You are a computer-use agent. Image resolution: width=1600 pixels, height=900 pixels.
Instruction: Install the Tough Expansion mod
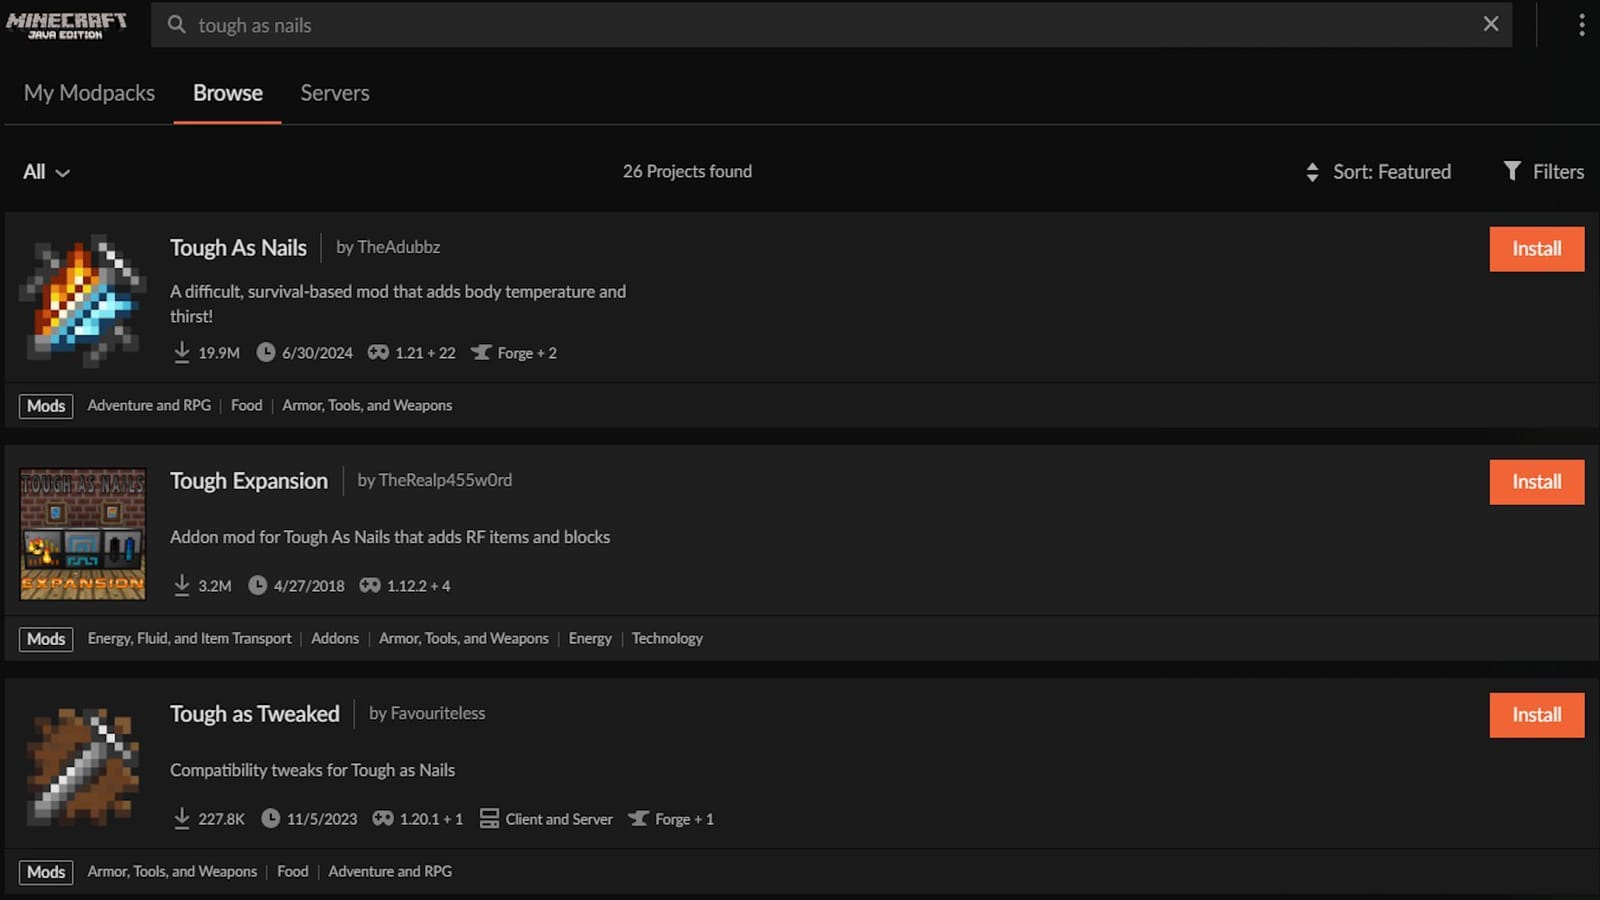pos(1536,482)
